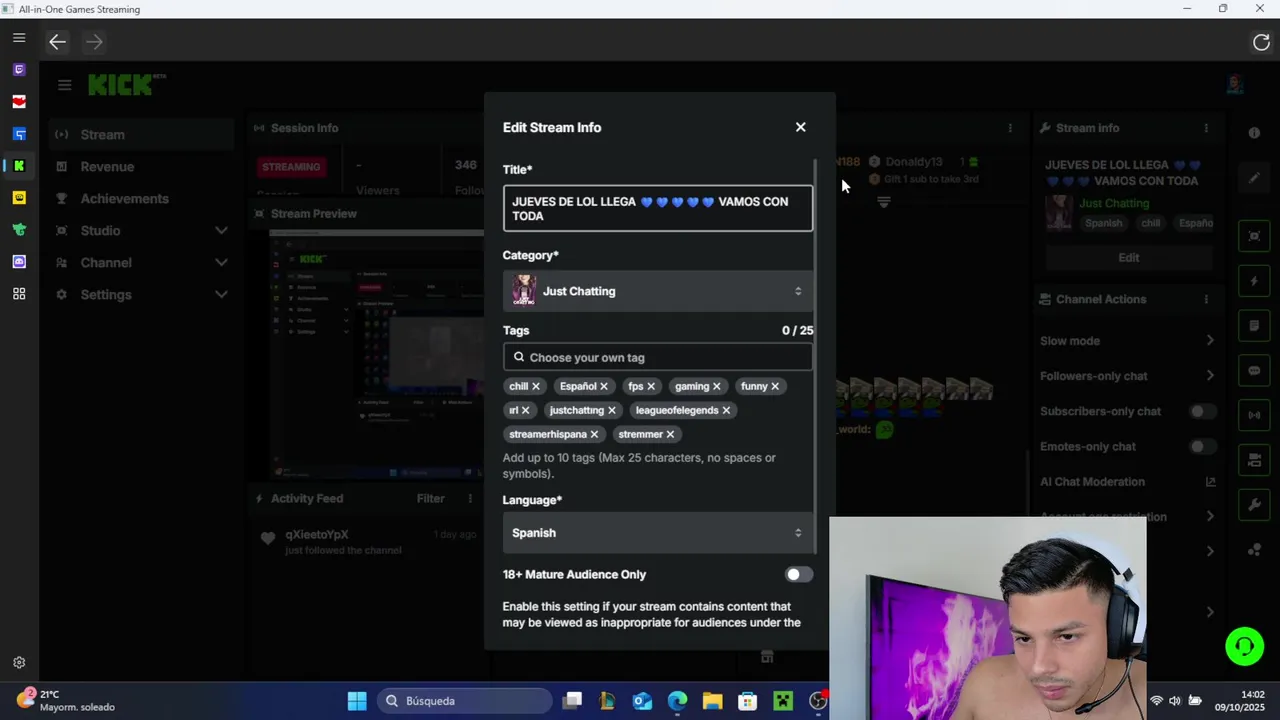Remove the justchatting tag

(612, 410)
